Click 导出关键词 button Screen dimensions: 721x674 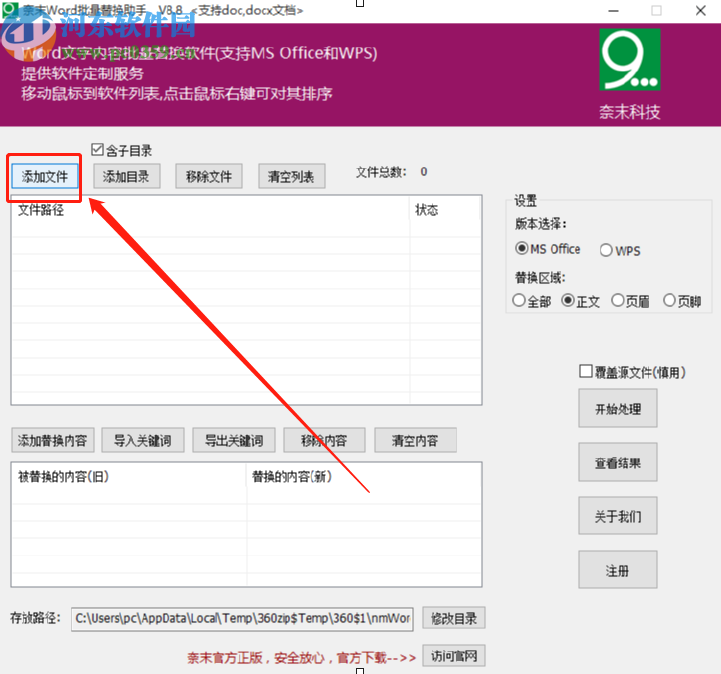tap(234, 440)
